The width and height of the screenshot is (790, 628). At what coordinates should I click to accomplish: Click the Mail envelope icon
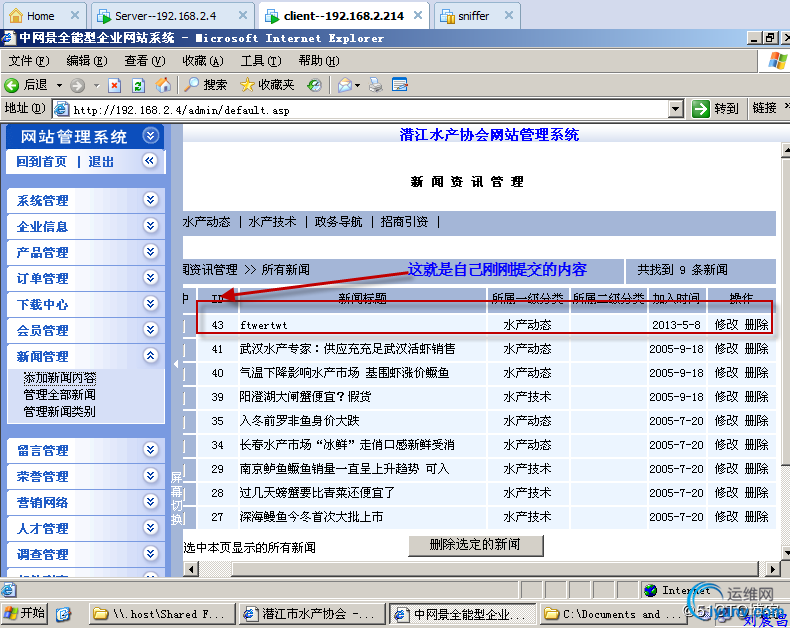point(345,85)
